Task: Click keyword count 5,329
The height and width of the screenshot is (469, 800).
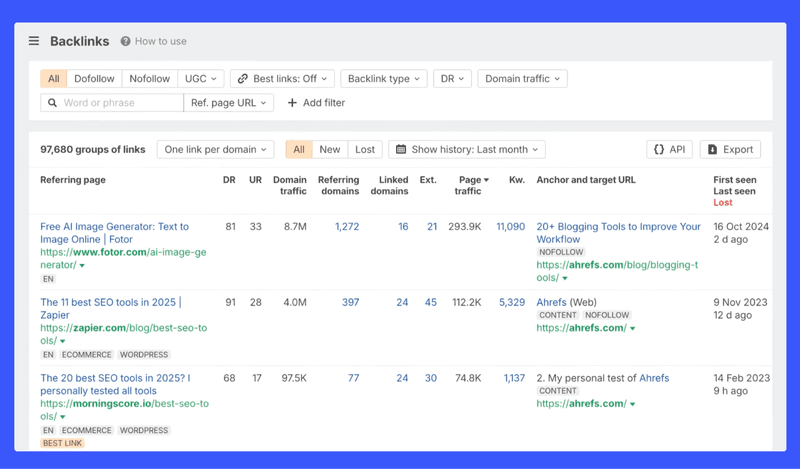Action: click(512, 302)
